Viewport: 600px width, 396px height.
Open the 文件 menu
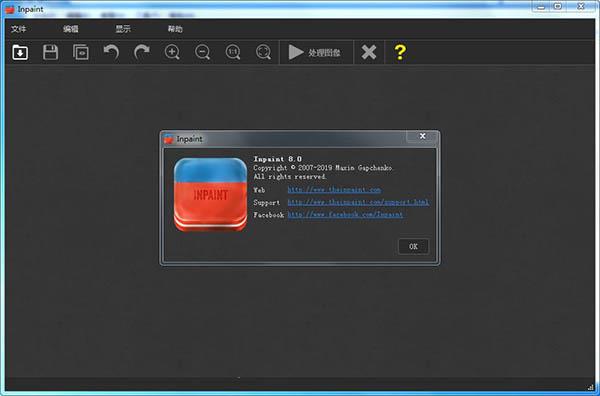[18, 29]
